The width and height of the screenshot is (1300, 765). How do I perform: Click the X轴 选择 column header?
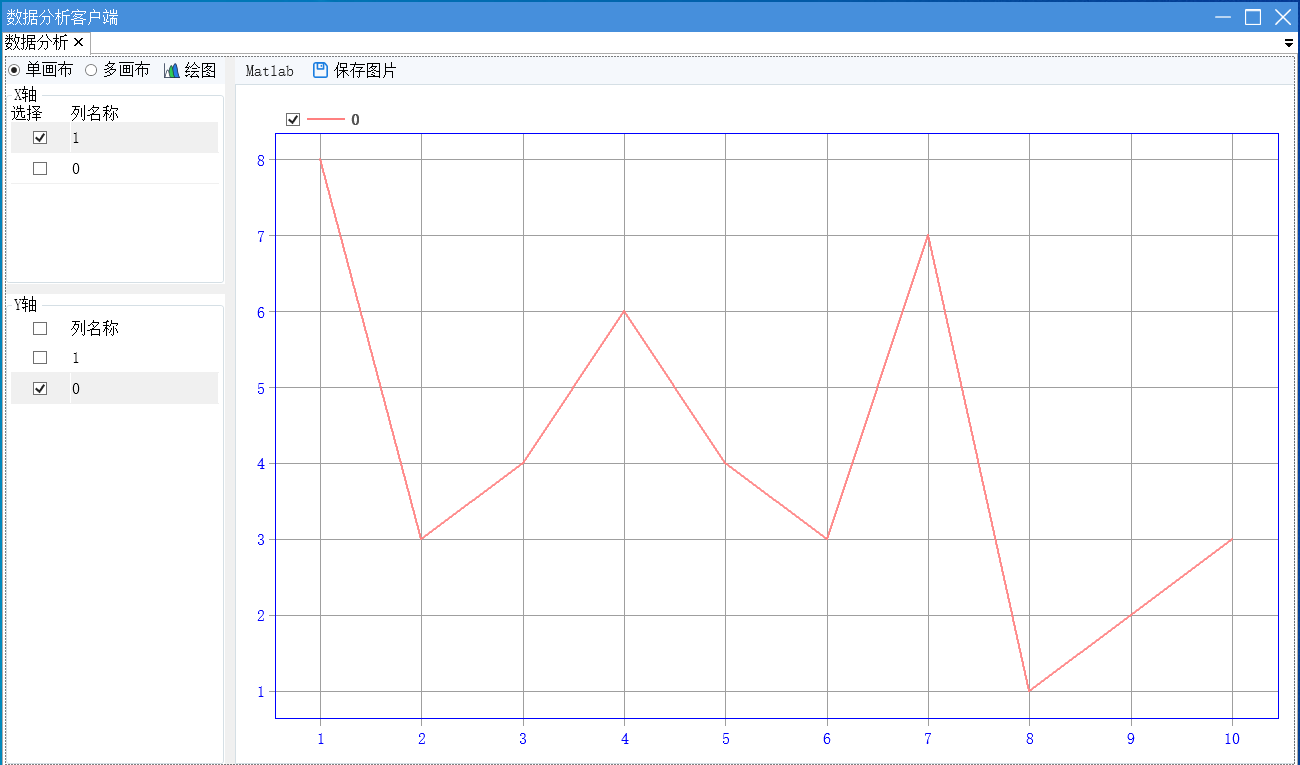tap(27, 113)
